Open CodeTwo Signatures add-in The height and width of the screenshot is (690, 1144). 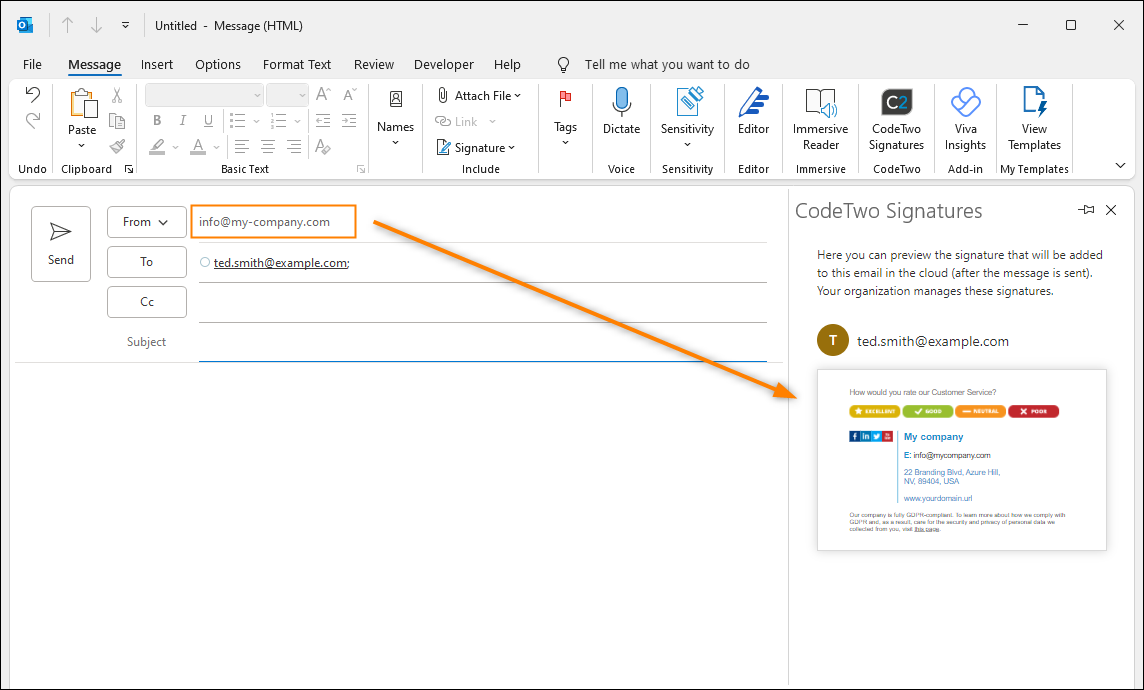[x=896, y=118]
